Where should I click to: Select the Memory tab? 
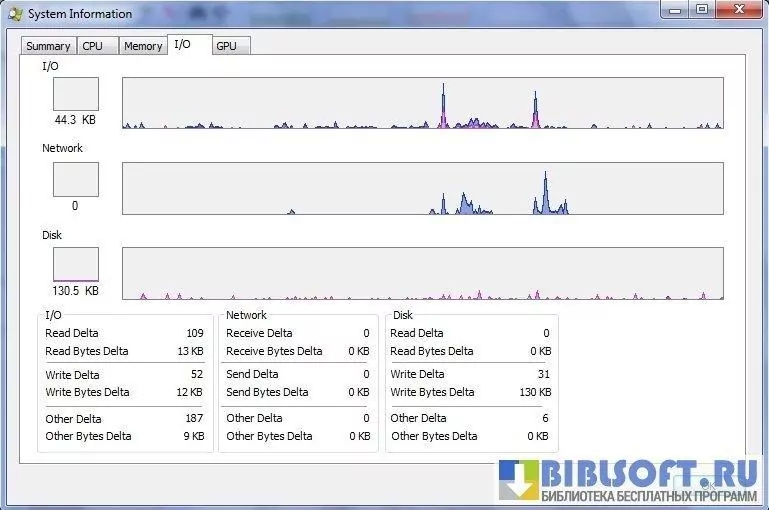click(143, 46)
